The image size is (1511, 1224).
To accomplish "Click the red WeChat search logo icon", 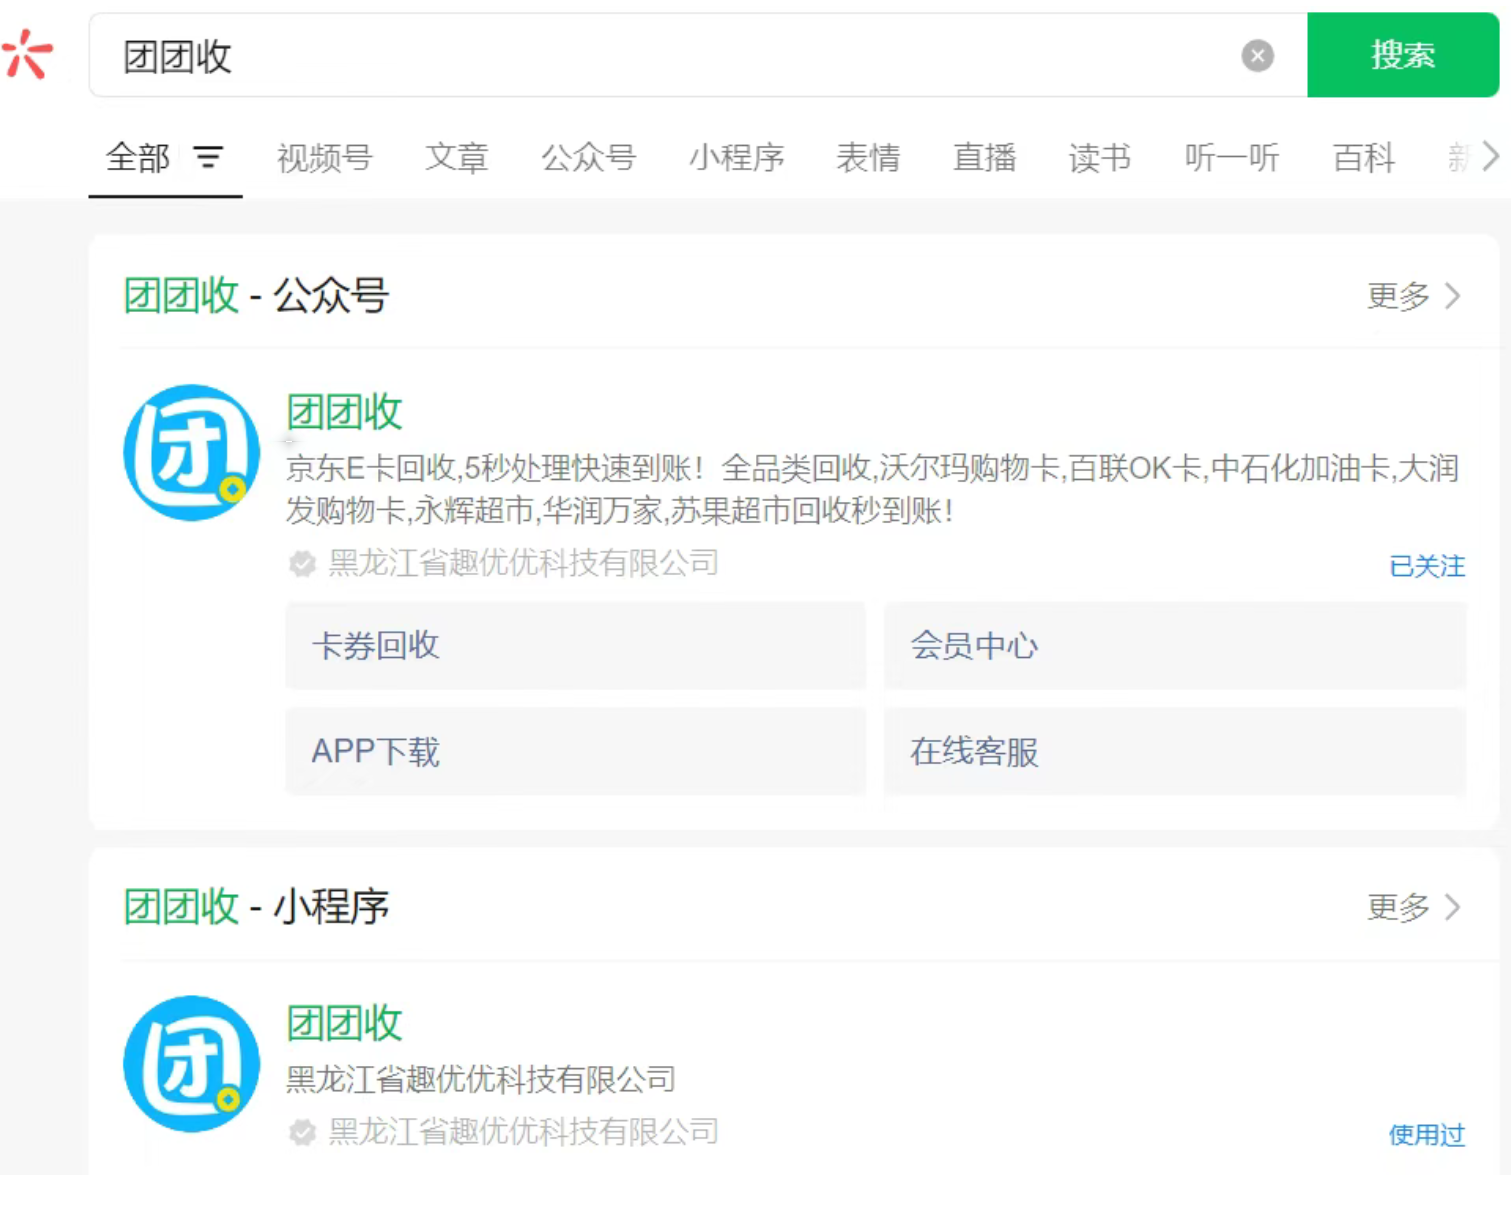I will [x=27, y=54].
